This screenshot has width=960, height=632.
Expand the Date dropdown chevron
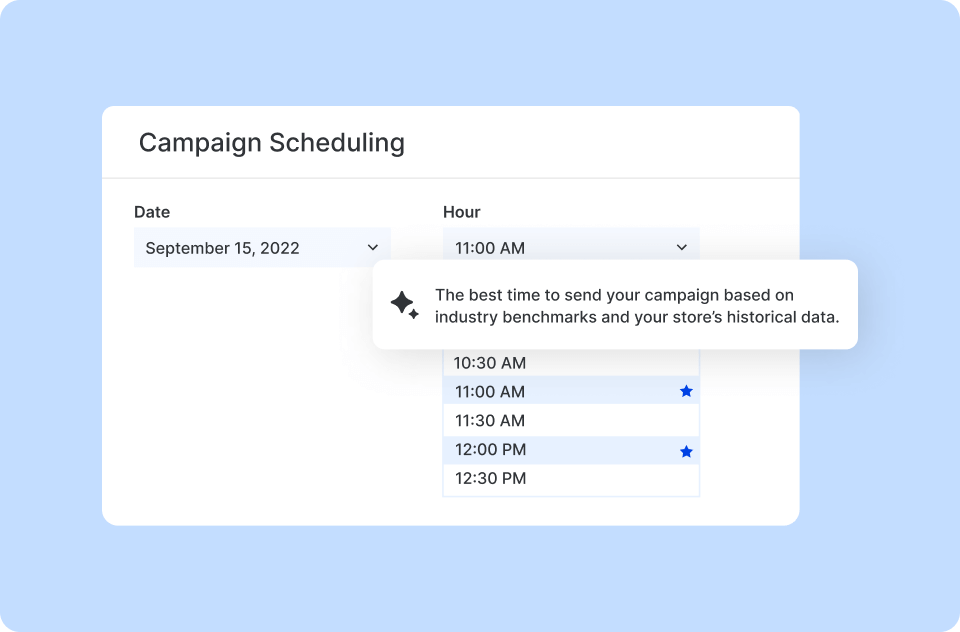(x=373, y=248)
